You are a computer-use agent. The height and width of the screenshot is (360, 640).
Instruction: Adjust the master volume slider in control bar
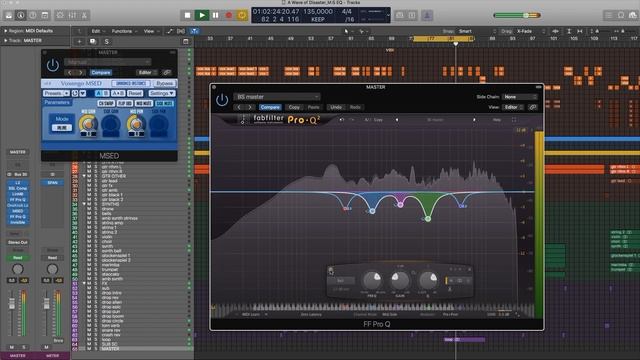(517, 16)
